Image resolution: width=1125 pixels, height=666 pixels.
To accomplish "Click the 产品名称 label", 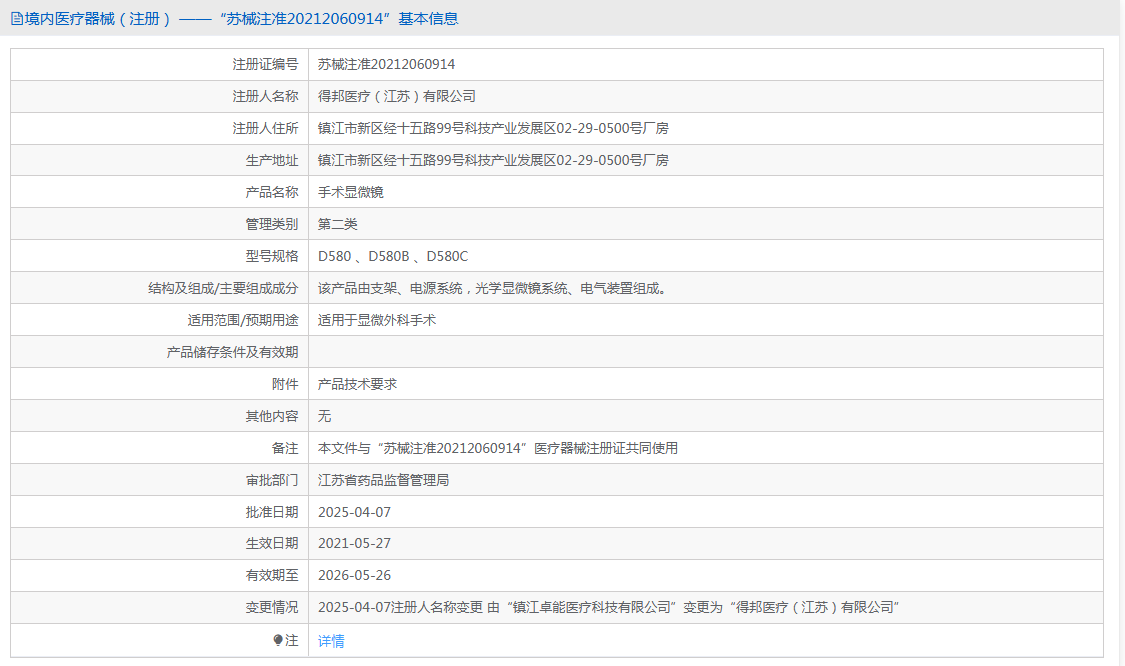I will 271,192.
